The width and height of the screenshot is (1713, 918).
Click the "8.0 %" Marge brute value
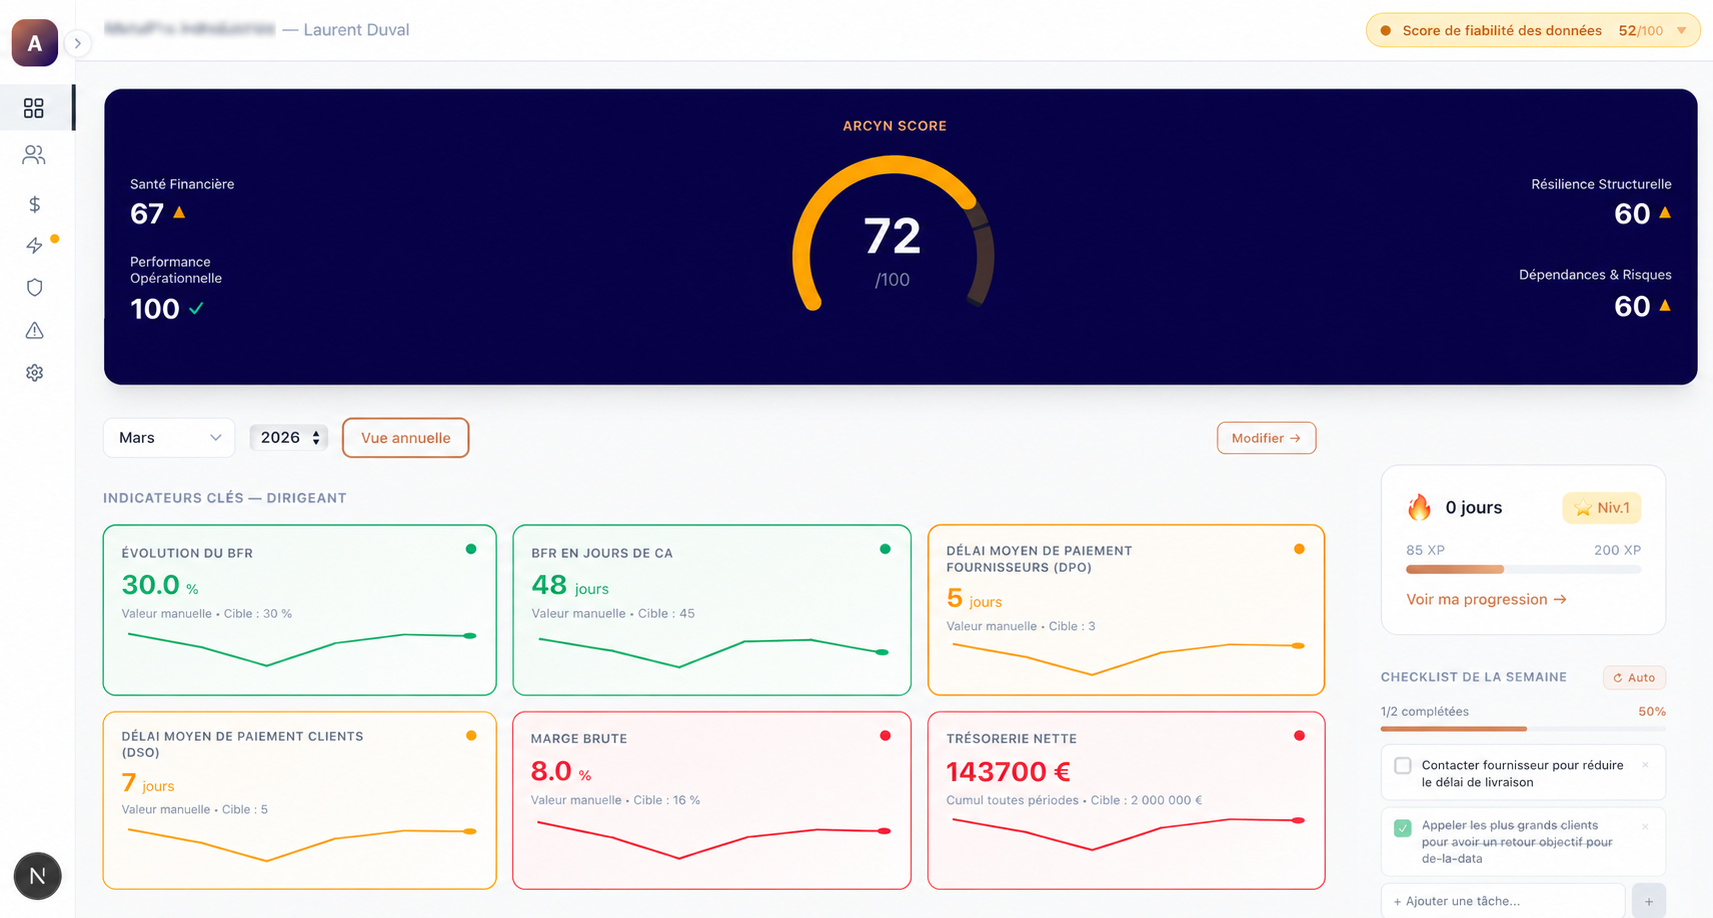coord(561,772)
